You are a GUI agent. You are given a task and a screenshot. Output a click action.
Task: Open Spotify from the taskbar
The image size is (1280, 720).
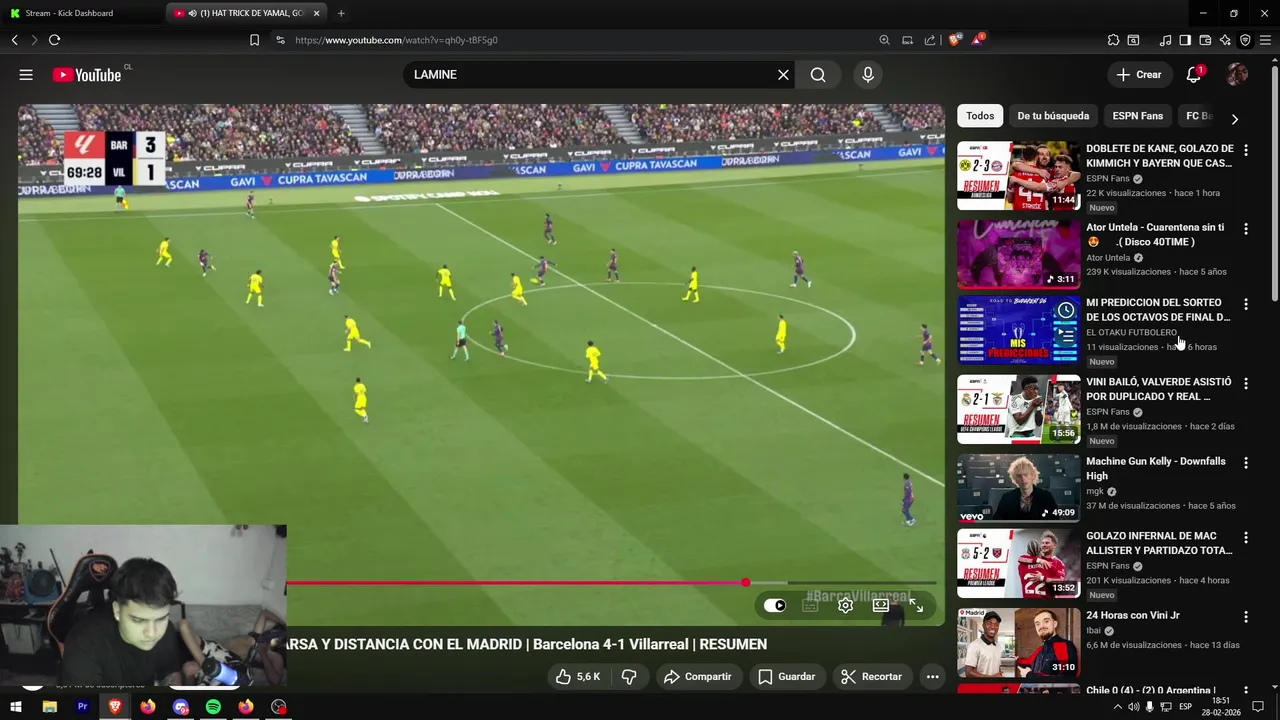click(213, 707)
